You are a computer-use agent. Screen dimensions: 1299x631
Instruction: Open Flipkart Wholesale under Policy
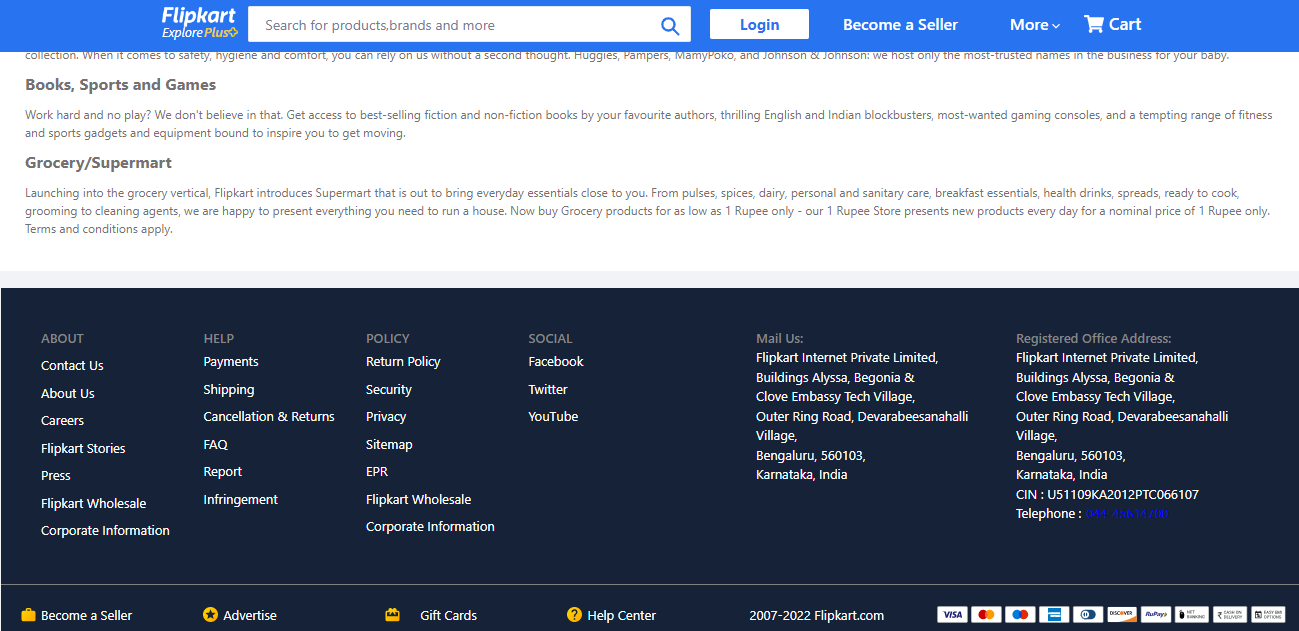tap(418, 500)
